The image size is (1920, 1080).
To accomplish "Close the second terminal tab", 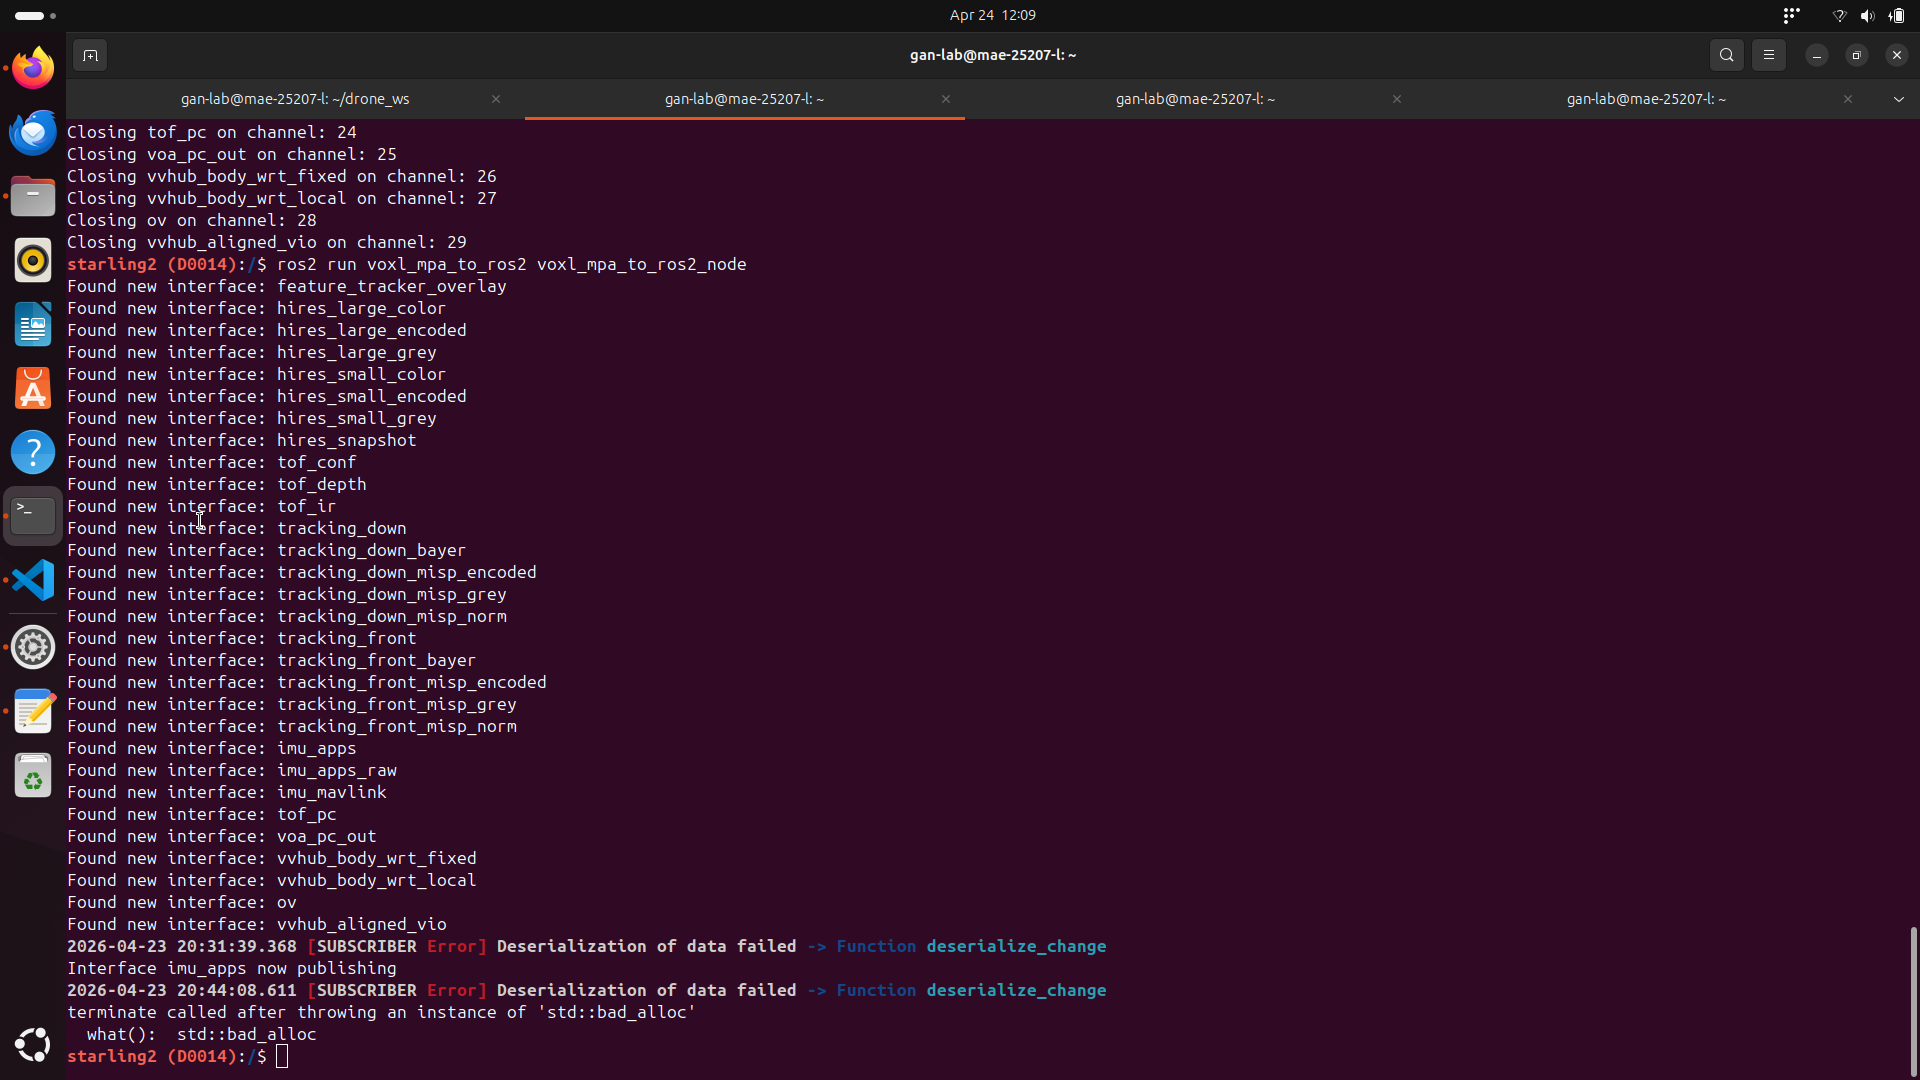I will click(x=946, y=99).
